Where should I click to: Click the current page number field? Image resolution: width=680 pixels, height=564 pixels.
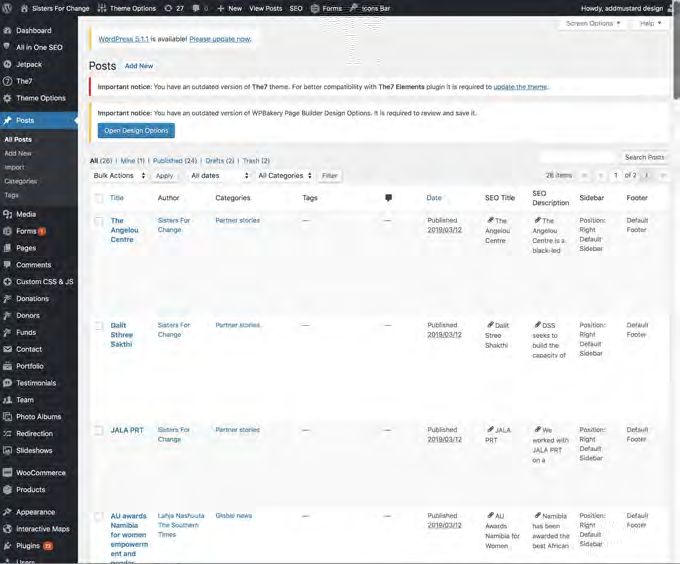click(x=615, y=176)
